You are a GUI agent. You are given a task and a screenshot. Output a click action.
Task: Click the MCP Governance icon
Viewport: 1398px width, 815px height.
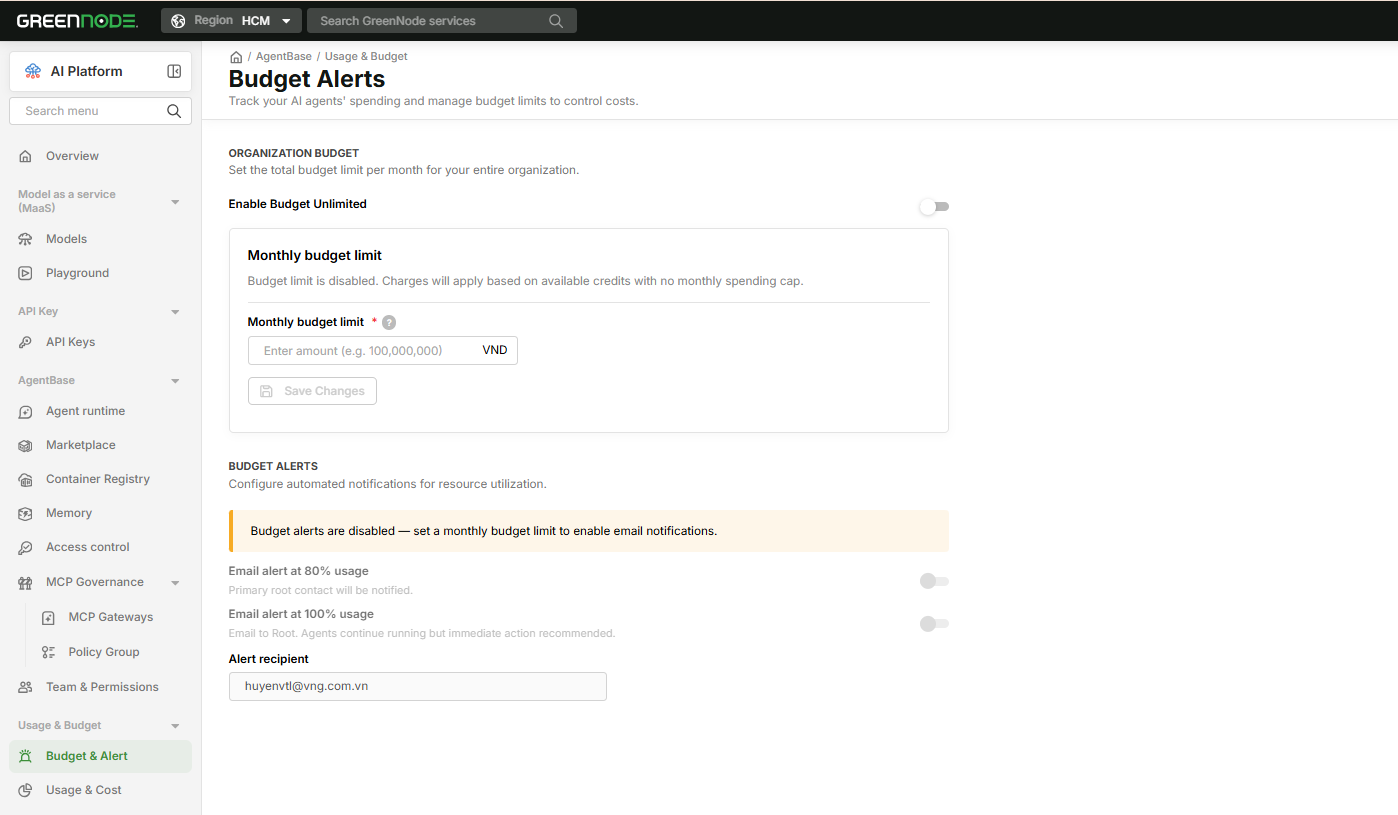[x=26, y=582]
